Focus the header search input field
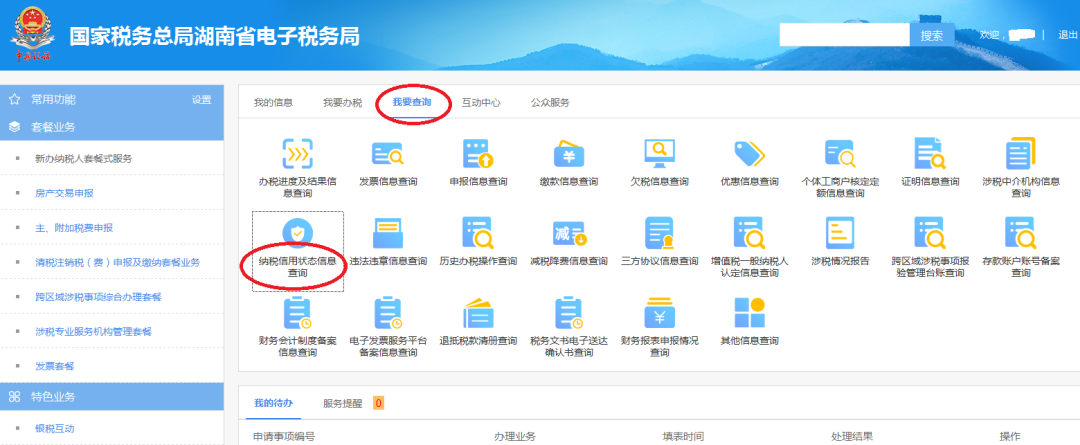The width and height of the screenshot is (1080, 445). click(x=844, y=35)
